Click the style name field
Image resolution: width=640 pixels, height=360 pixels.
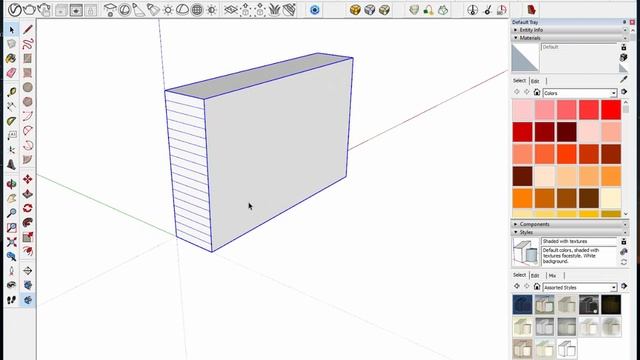coord(579,241)
